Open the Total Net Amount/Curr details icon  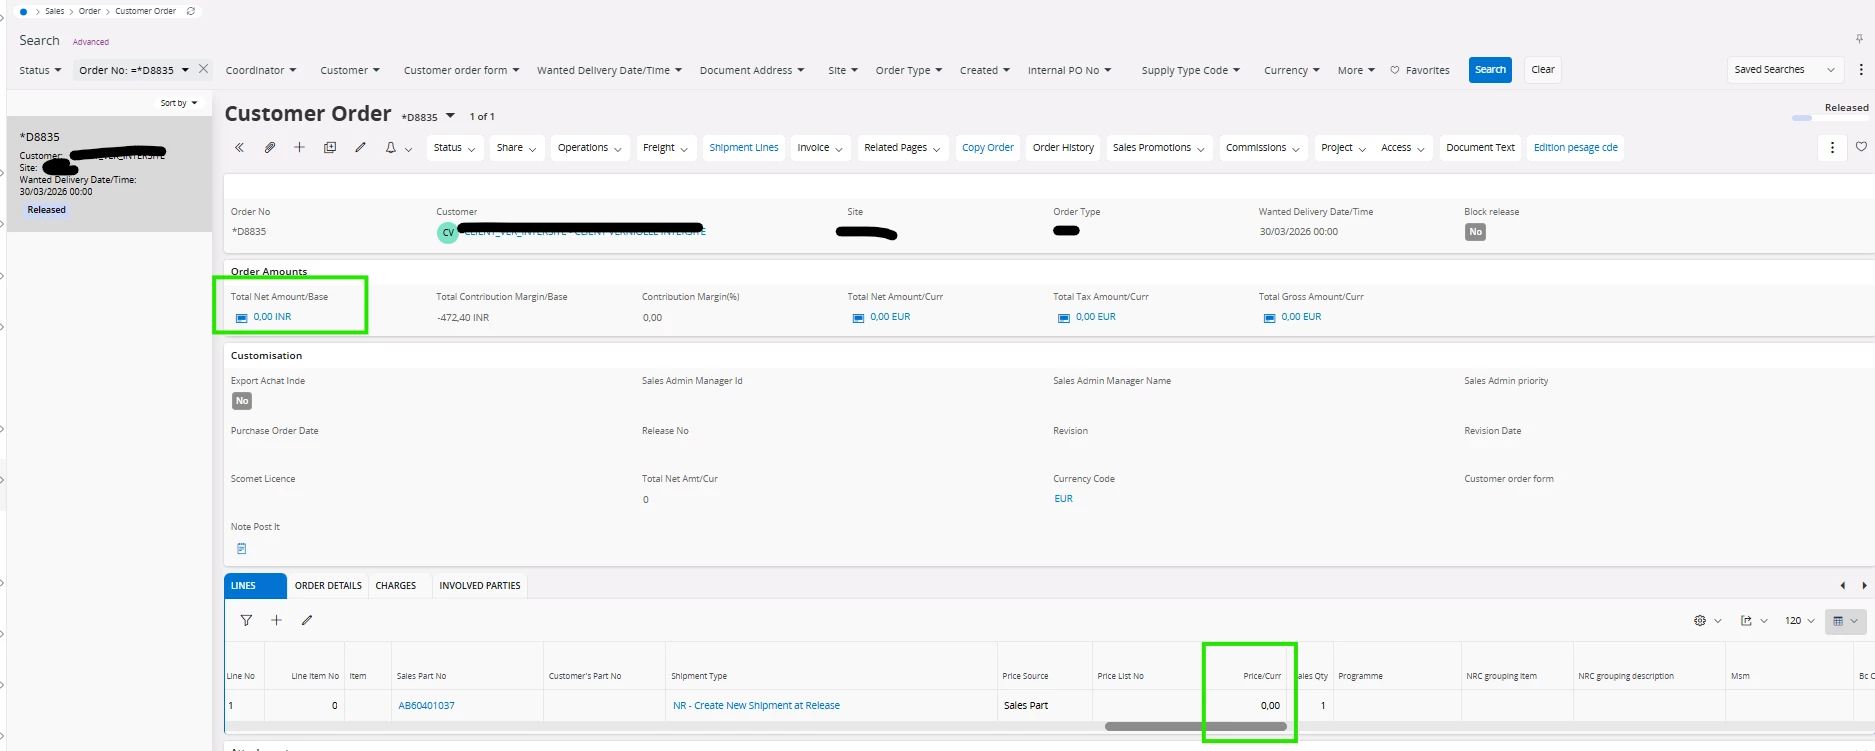pos(858,318)
